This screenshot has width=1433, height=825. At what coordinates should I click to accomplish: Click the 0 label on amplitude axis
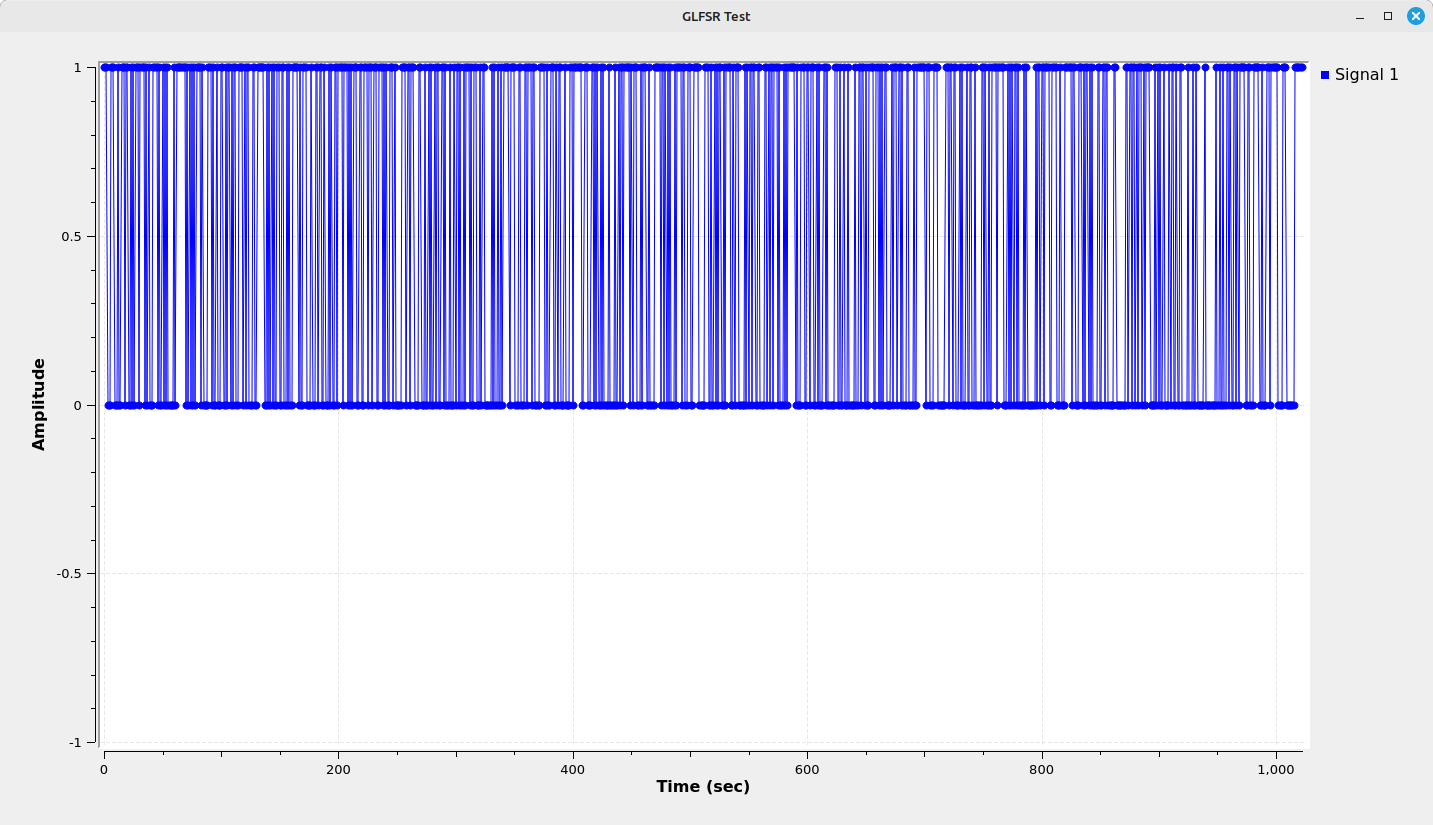[77, 405]
